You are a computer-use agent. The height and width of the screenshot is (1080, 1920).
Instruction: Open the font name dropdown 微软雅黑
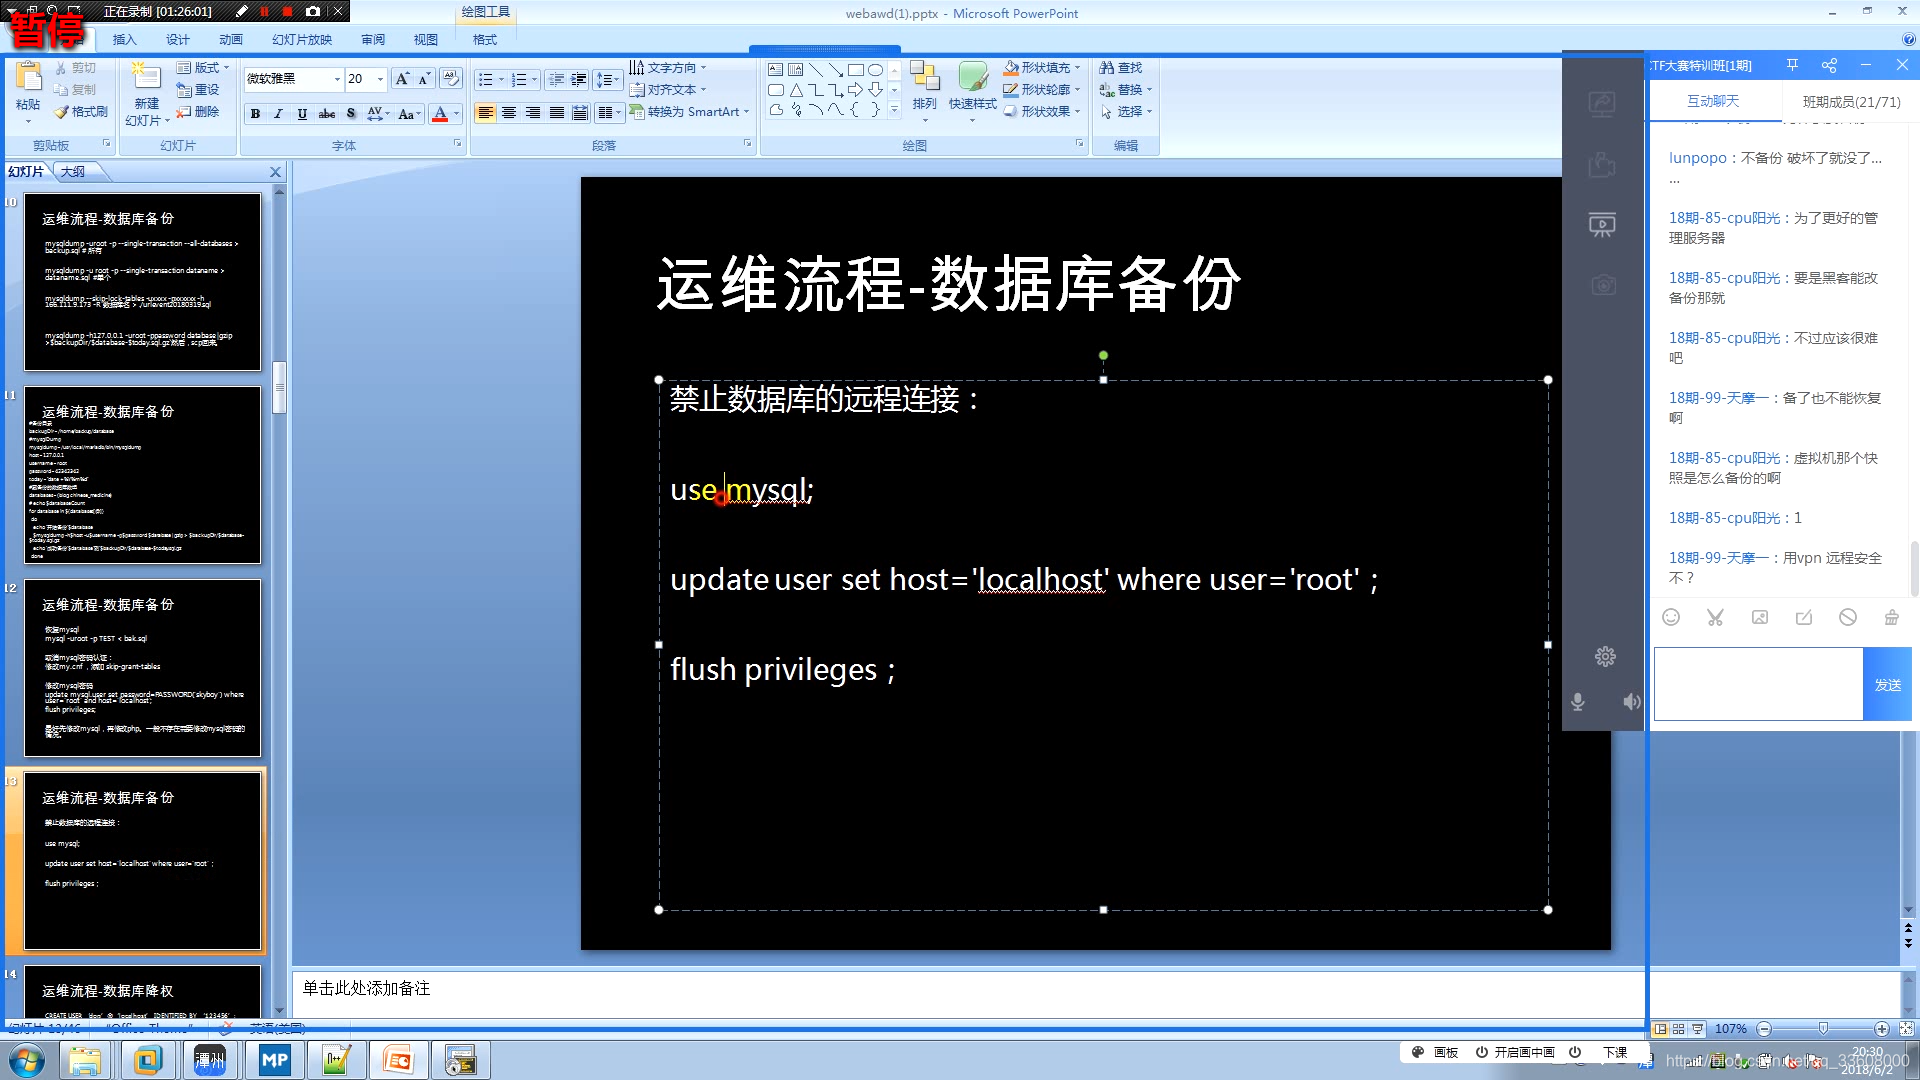pyautogui.click(x=337, y=79)
